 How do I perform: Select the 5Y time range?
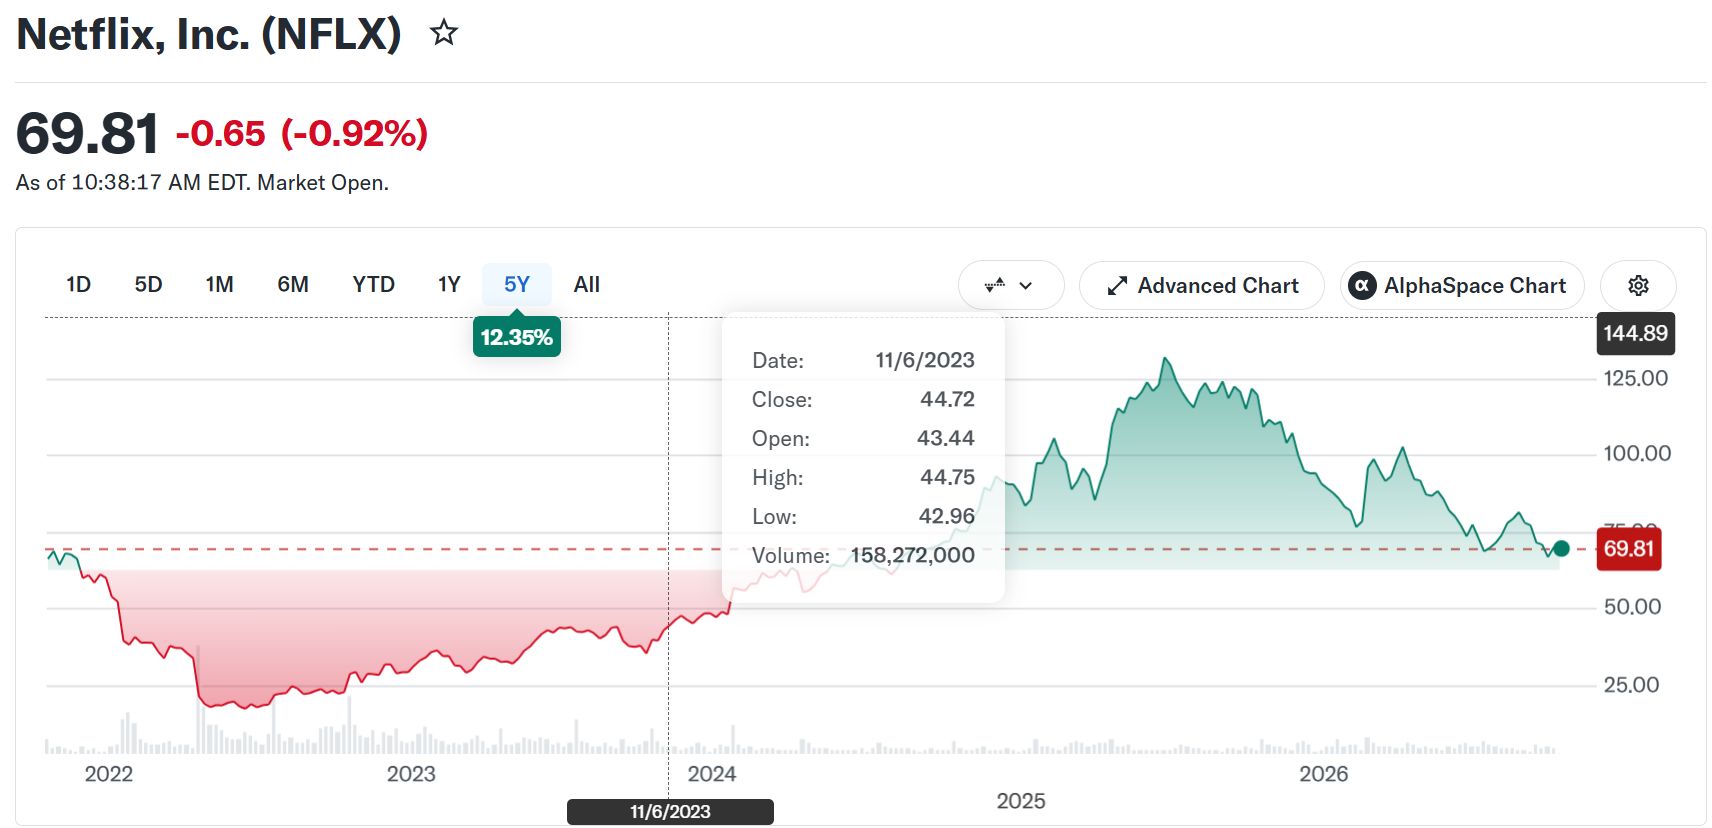517,285
